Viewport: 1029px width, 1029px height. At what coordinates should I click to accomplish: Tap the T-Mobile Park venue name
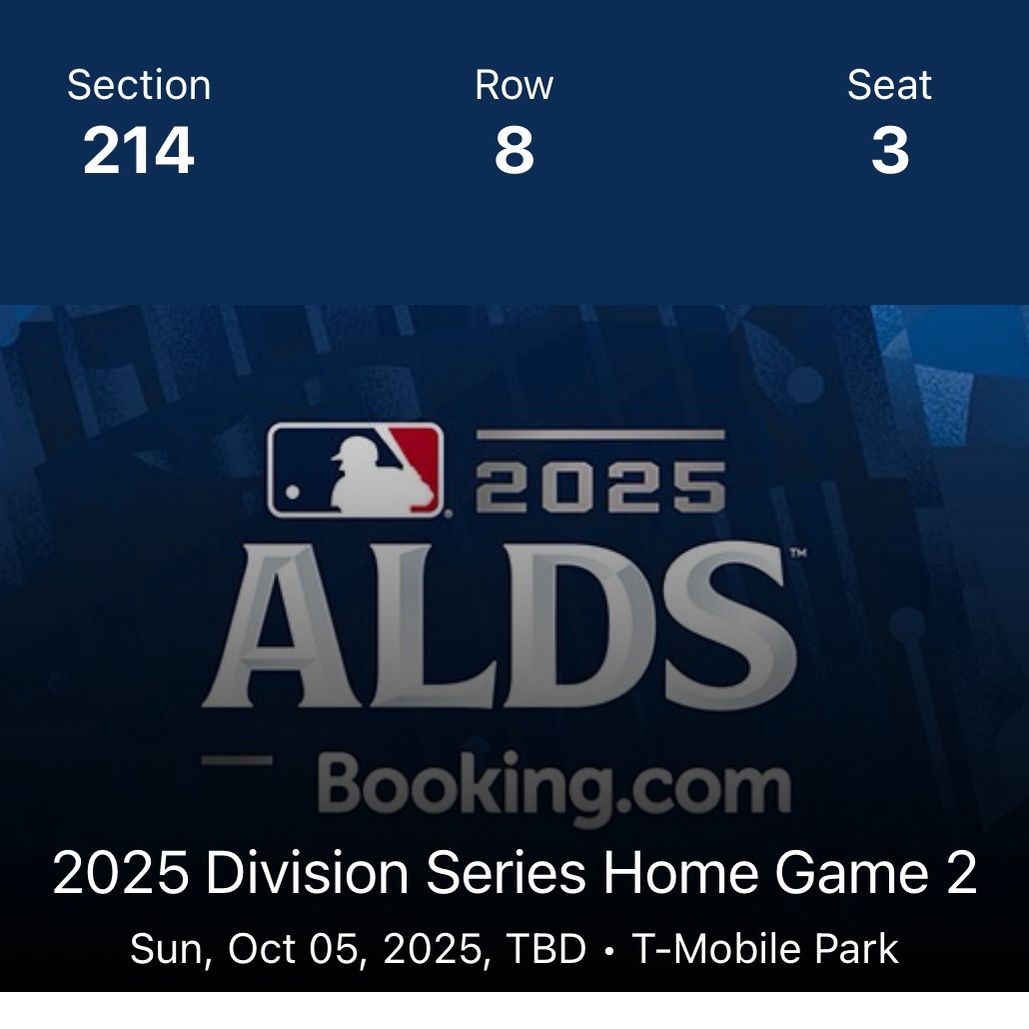click(765, 949)
